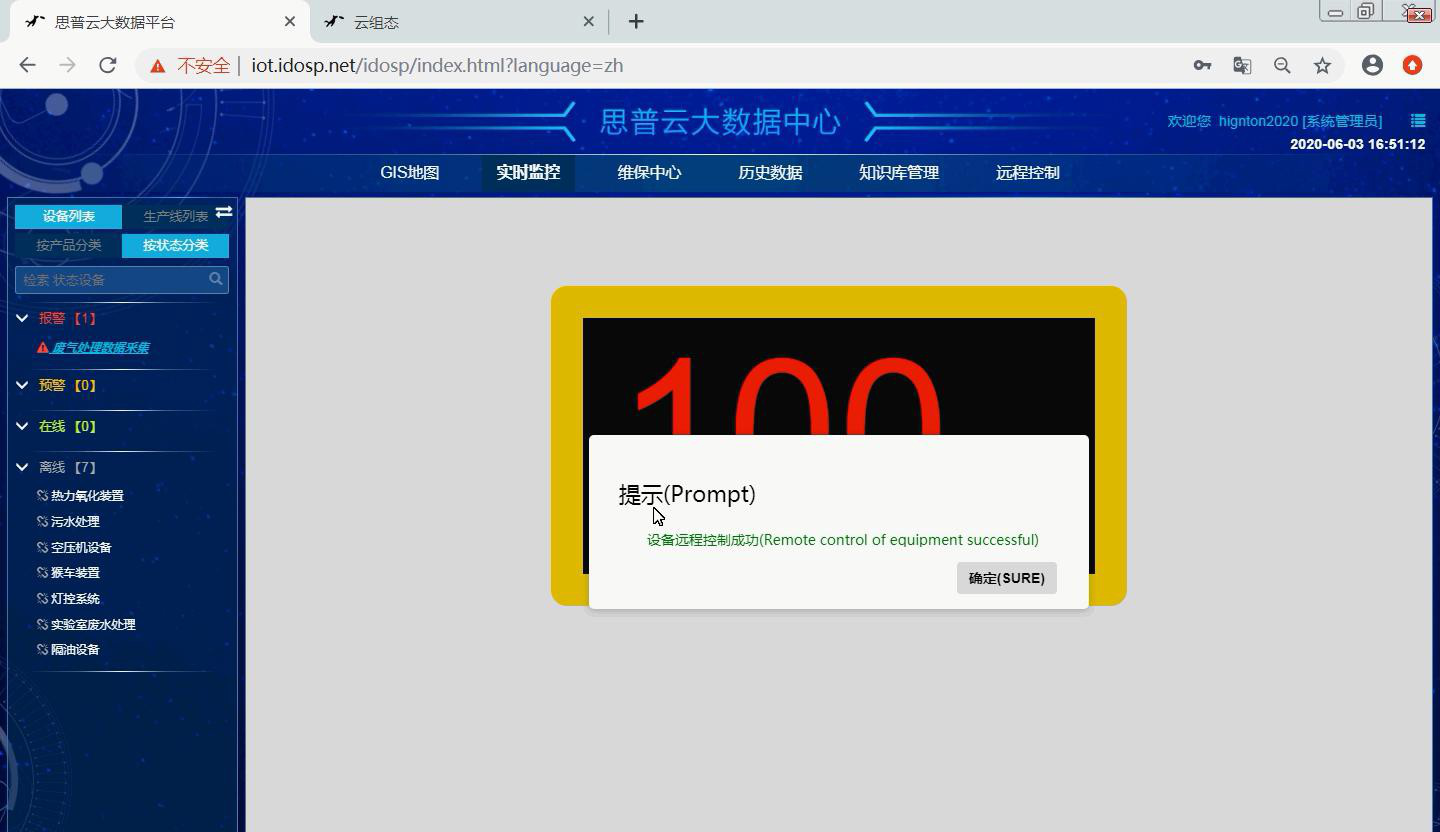This screenshot has height=832, width=1440.
Task: Switch to 按产品分类 classification
Action: coord(68,245)
